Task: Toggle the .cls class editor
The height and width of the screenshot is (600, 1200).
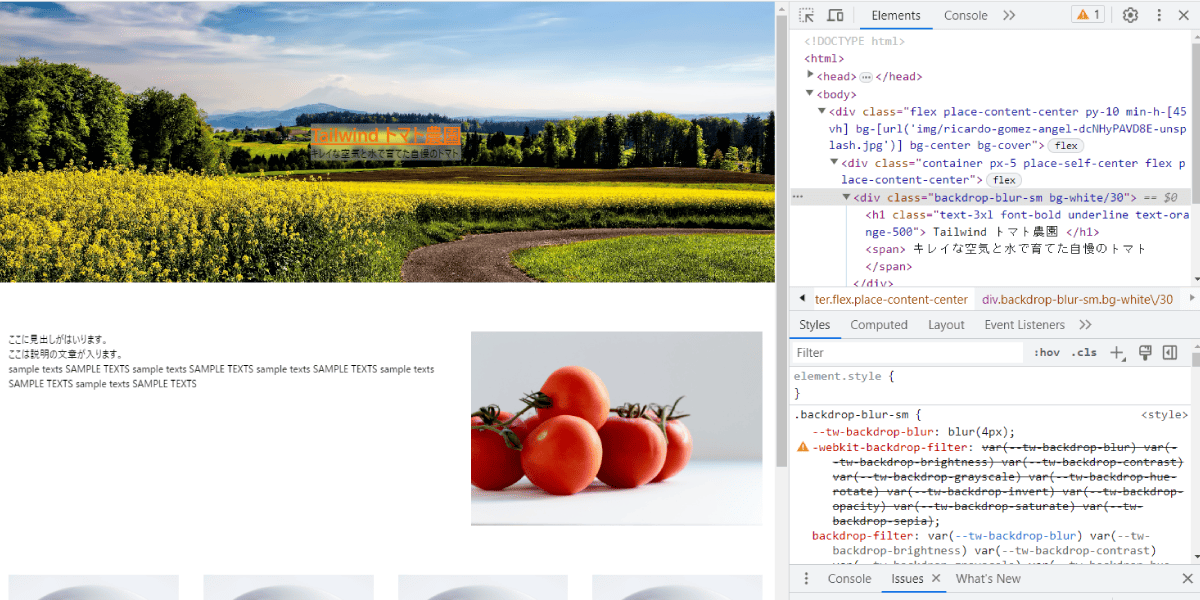Action: pyautogui.click(x=1084, y=353)
